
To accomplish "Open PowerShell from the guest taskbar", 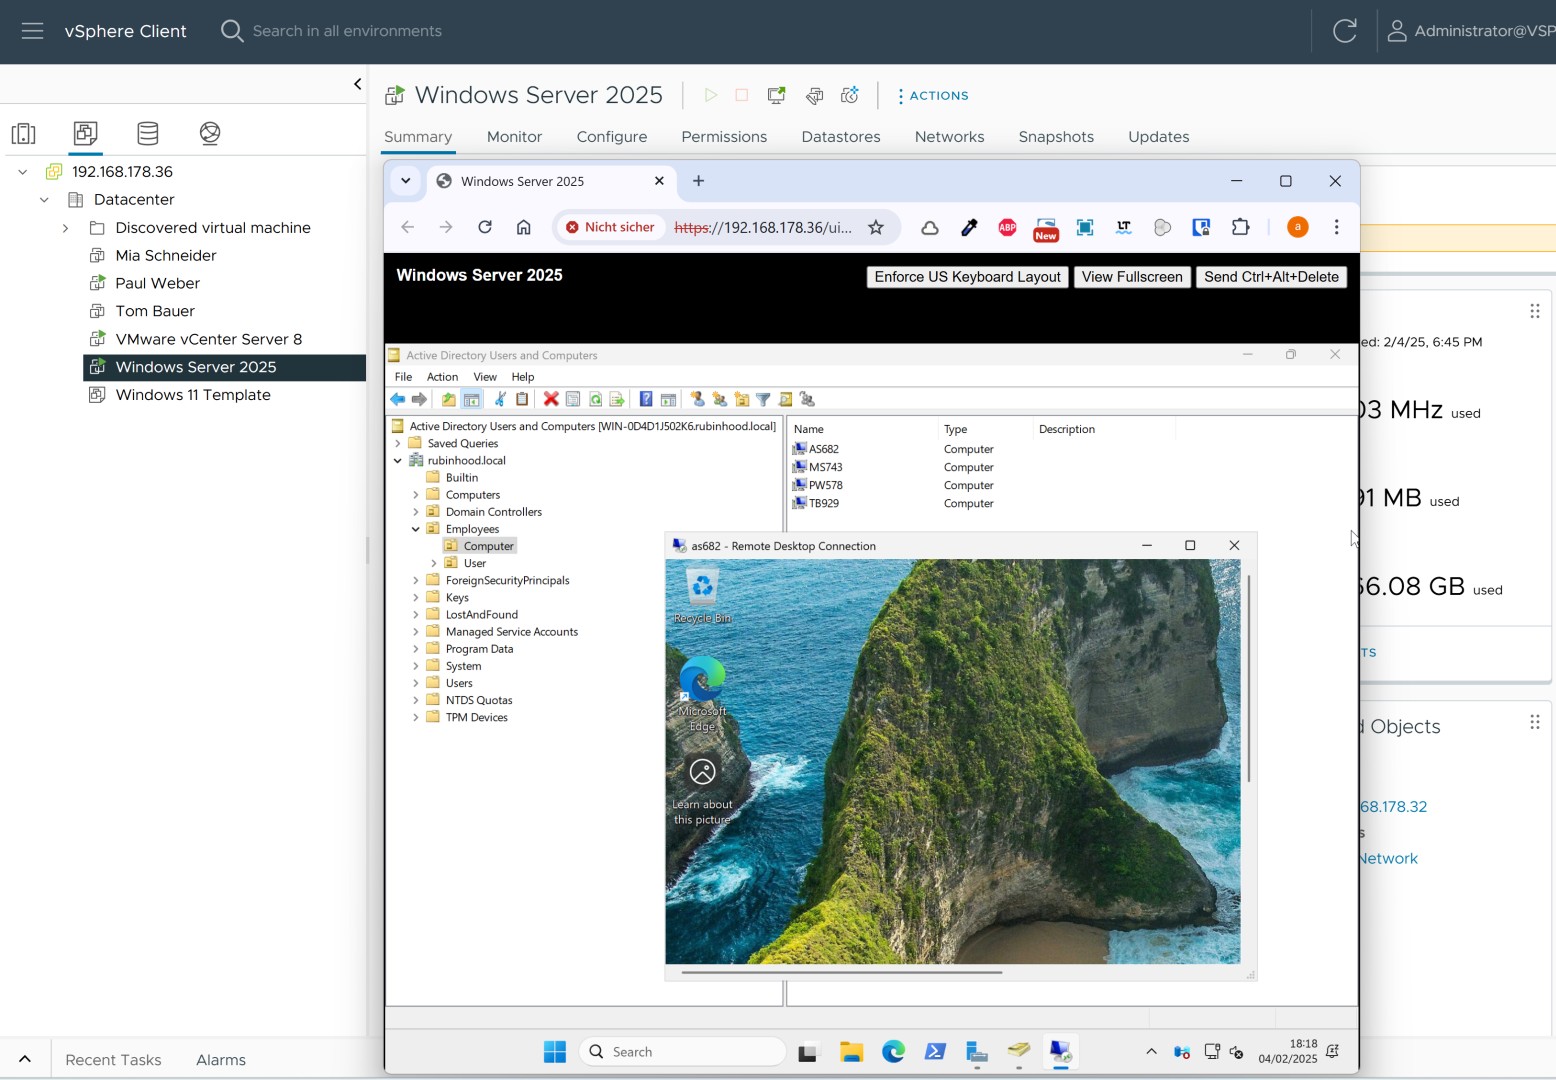I will coord(935,1051).
